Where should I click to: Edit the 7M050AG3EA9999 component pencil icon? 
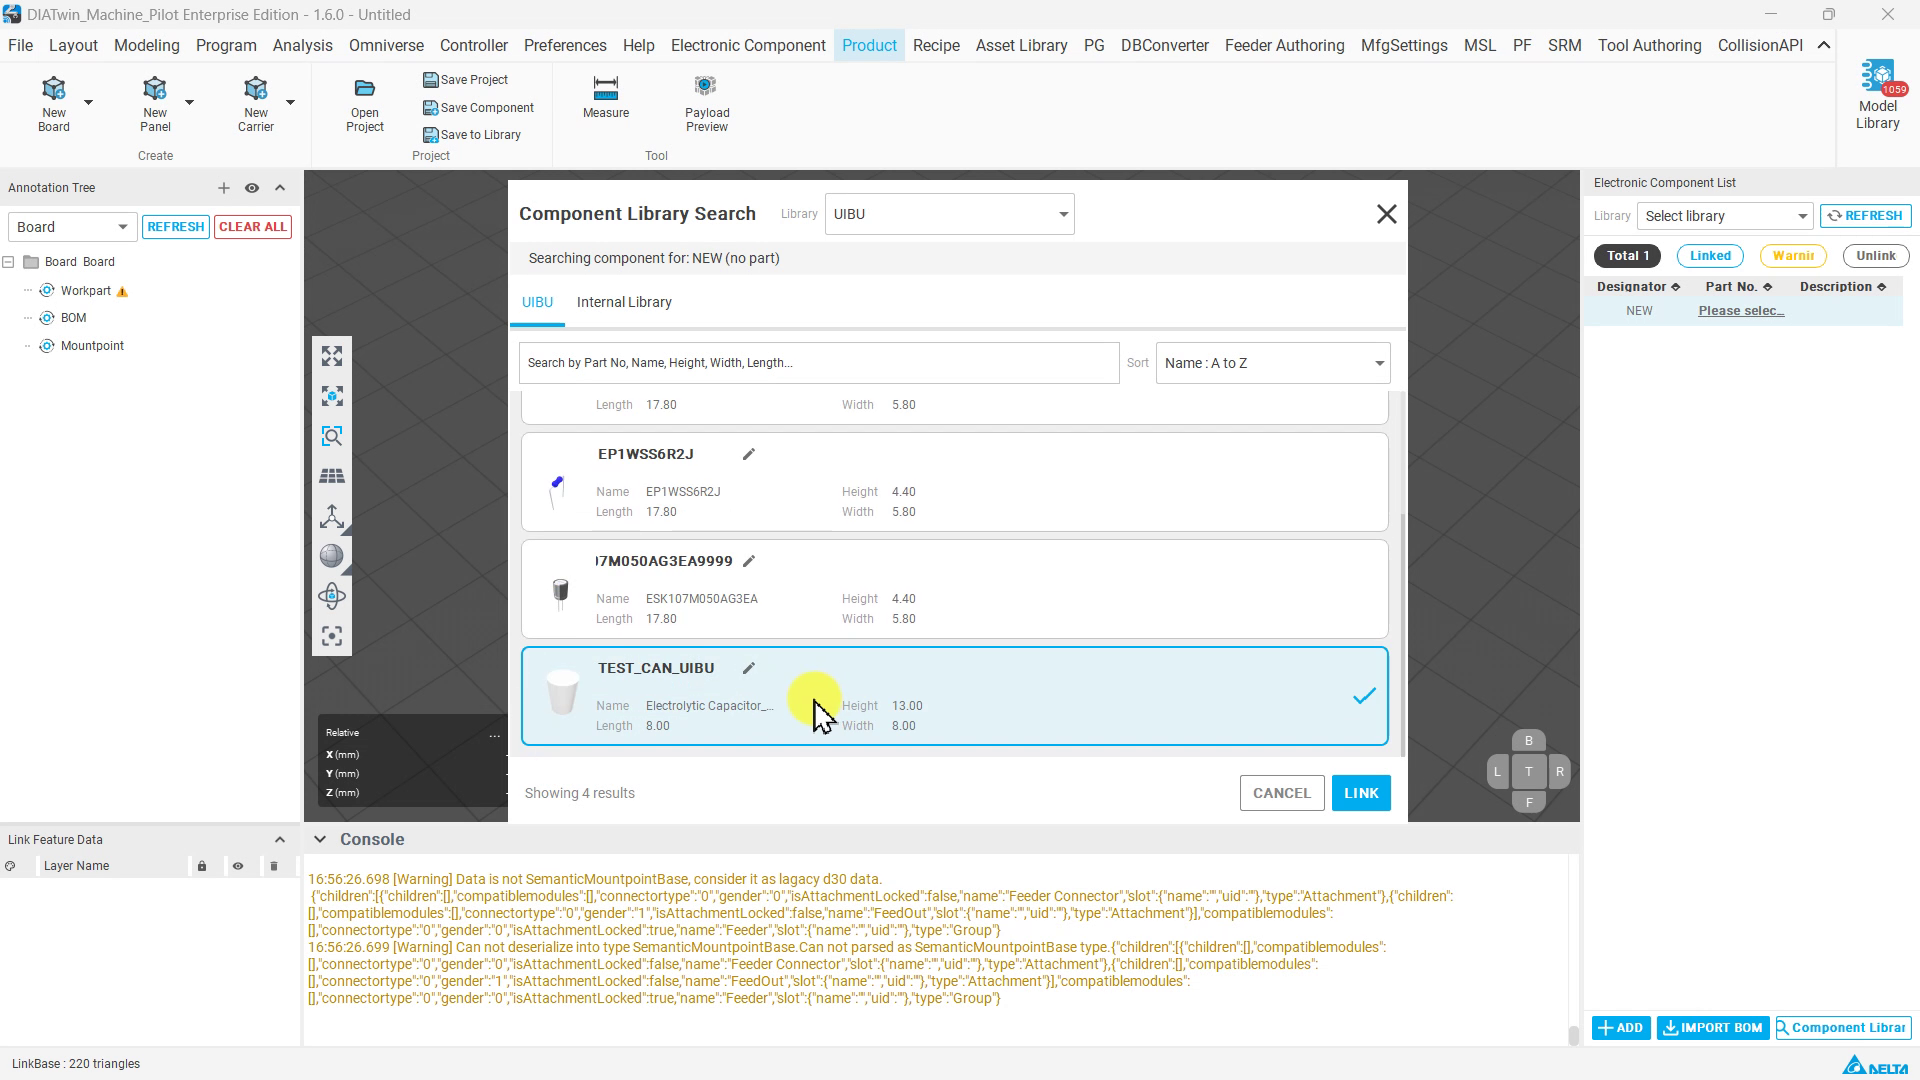749,561
